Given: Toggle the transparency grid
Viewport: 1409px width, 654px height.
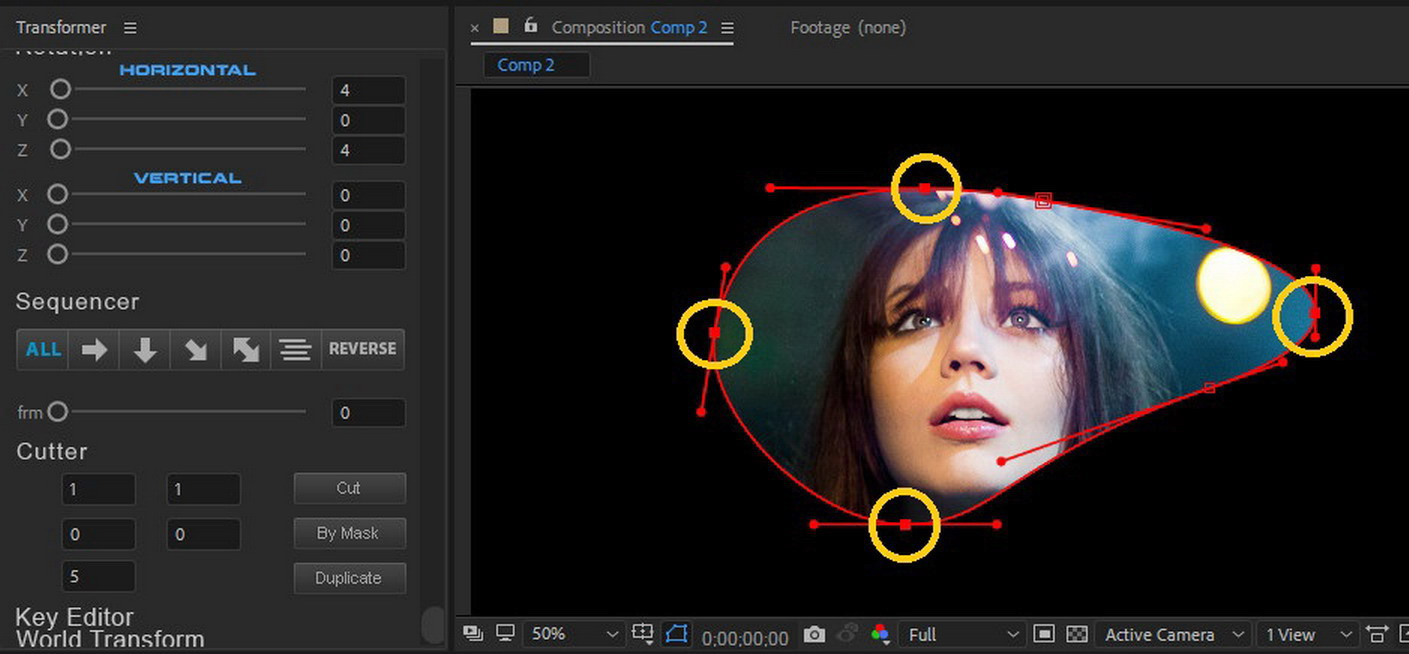Looking at the screenshot, I should [x=1077, y=634].
